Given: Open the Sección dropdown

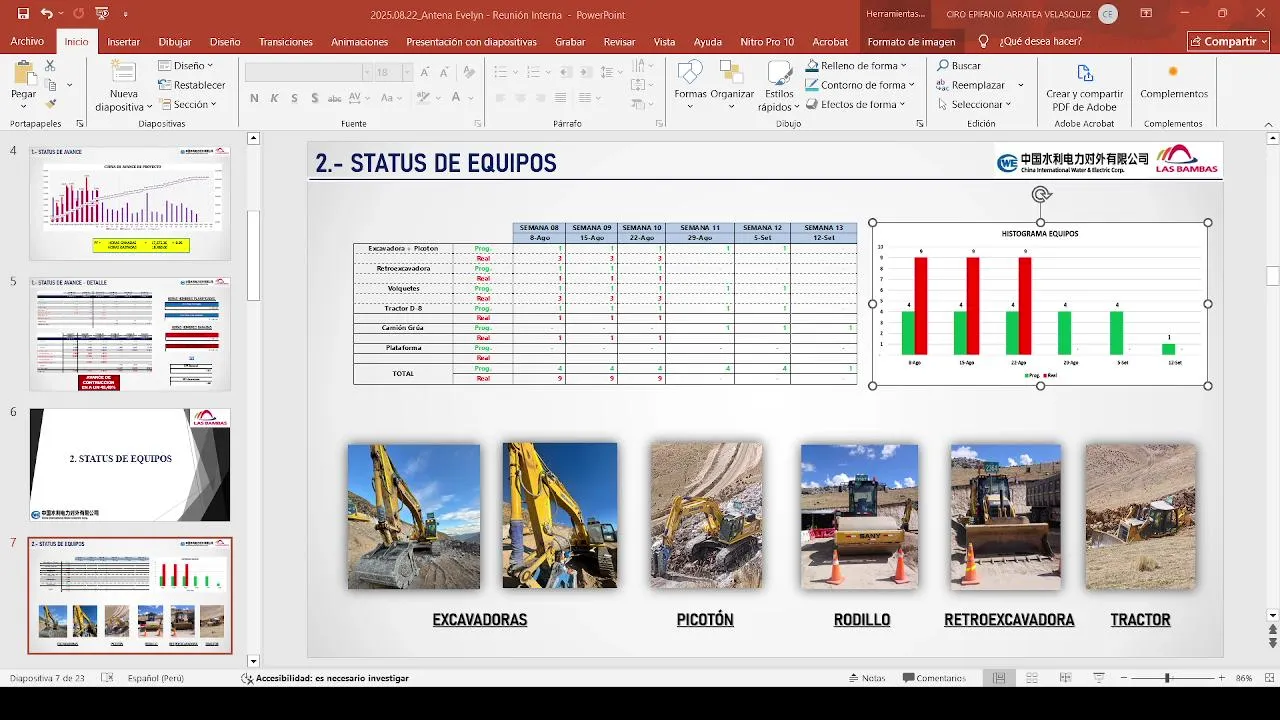Looking at the screenshot, I should pos(186,104).
